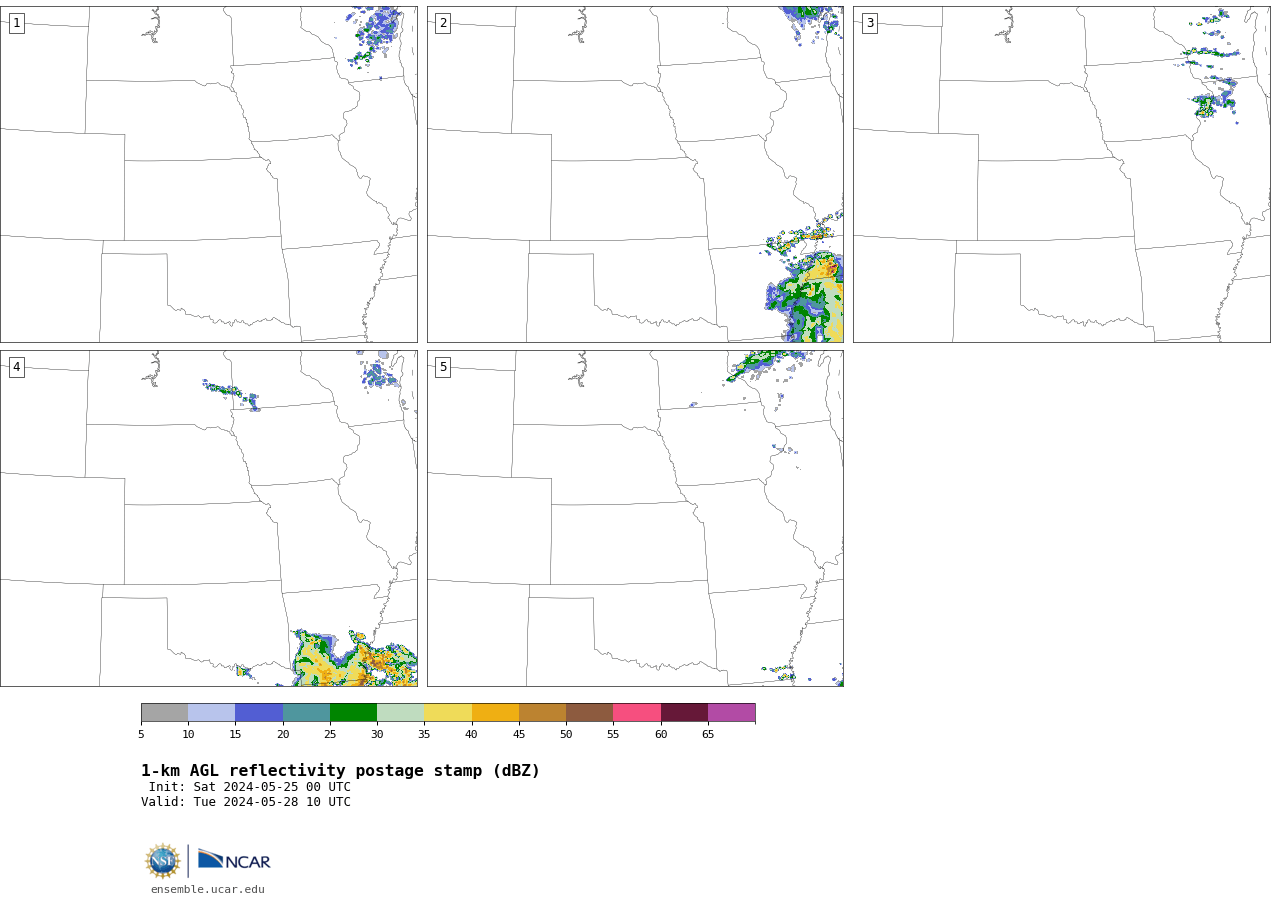
Task: Click the NCAR logo
Action: (x=234, y=860)
